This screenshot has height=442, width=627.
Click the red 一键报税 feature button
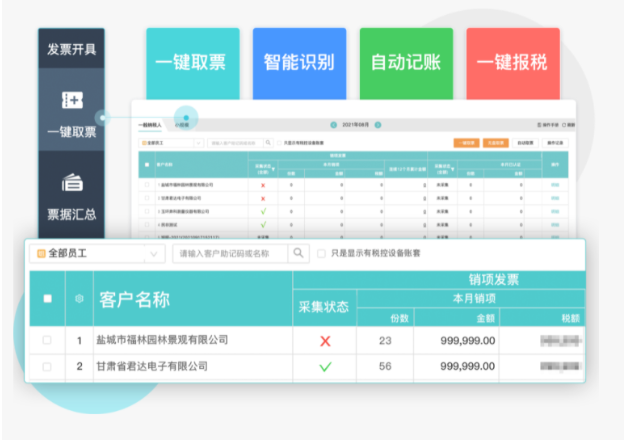[x=512, y=62]
